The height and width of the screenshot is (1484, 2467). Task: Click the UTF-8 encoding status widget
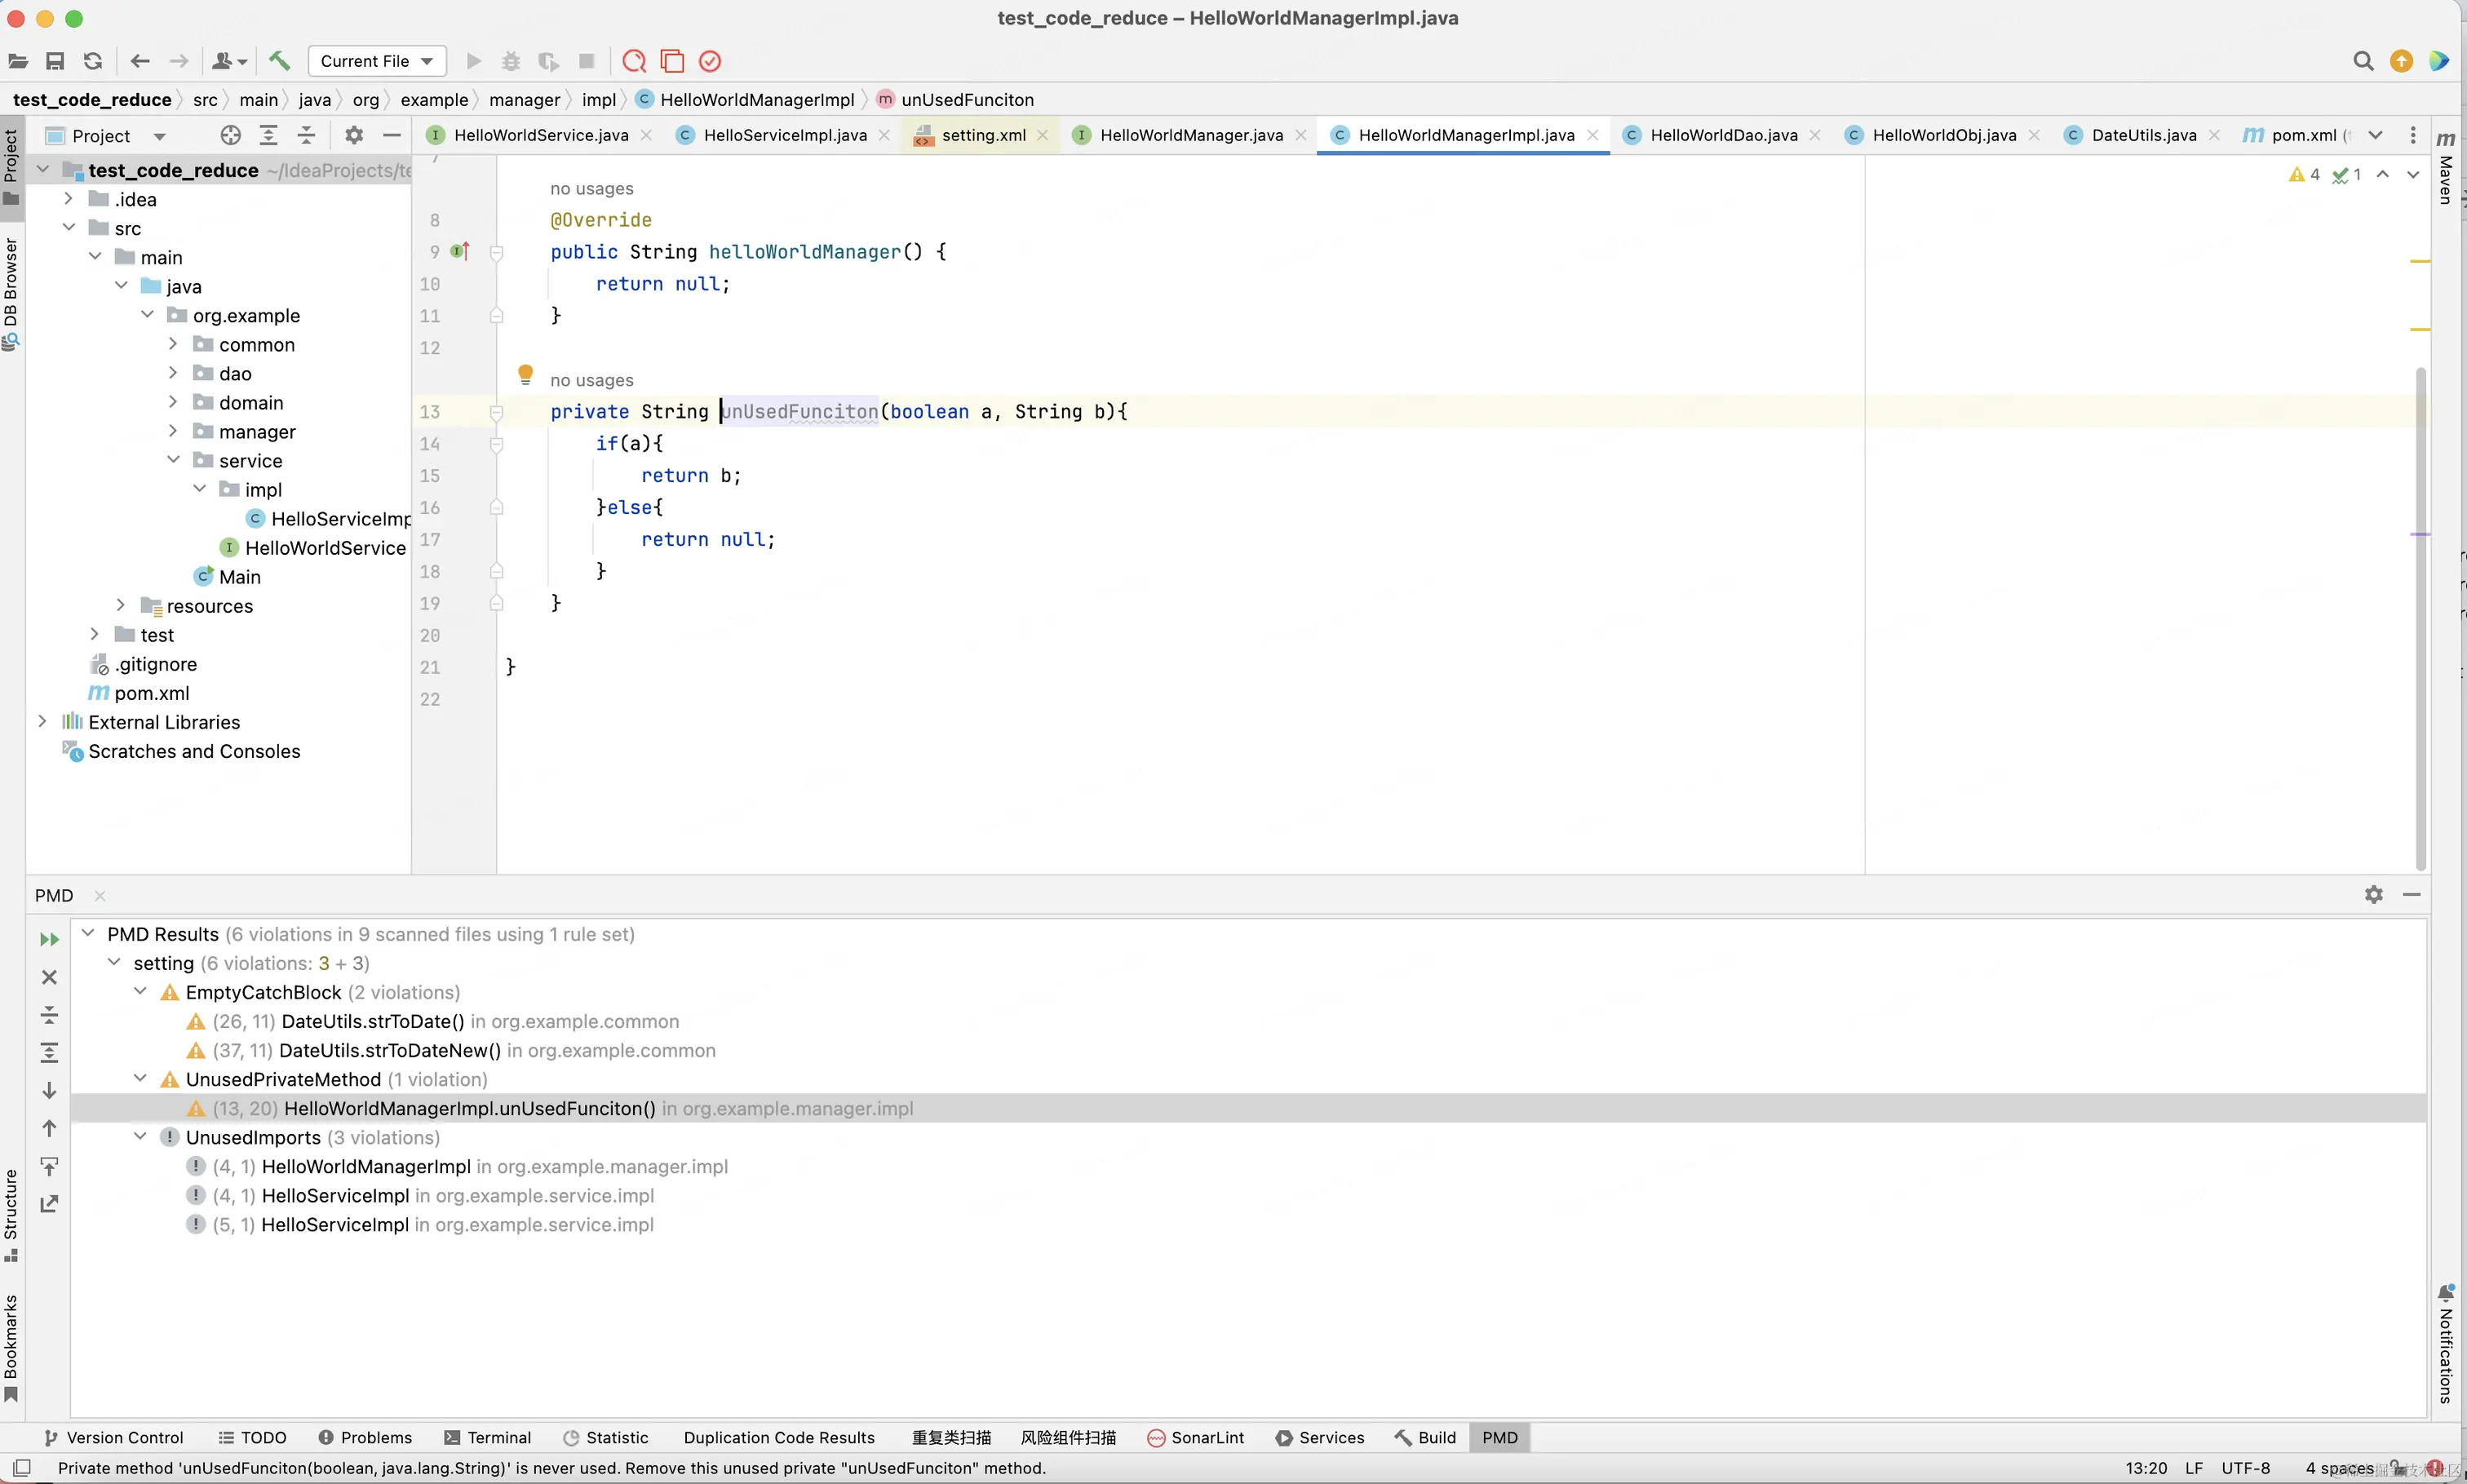(2245, 1468)
